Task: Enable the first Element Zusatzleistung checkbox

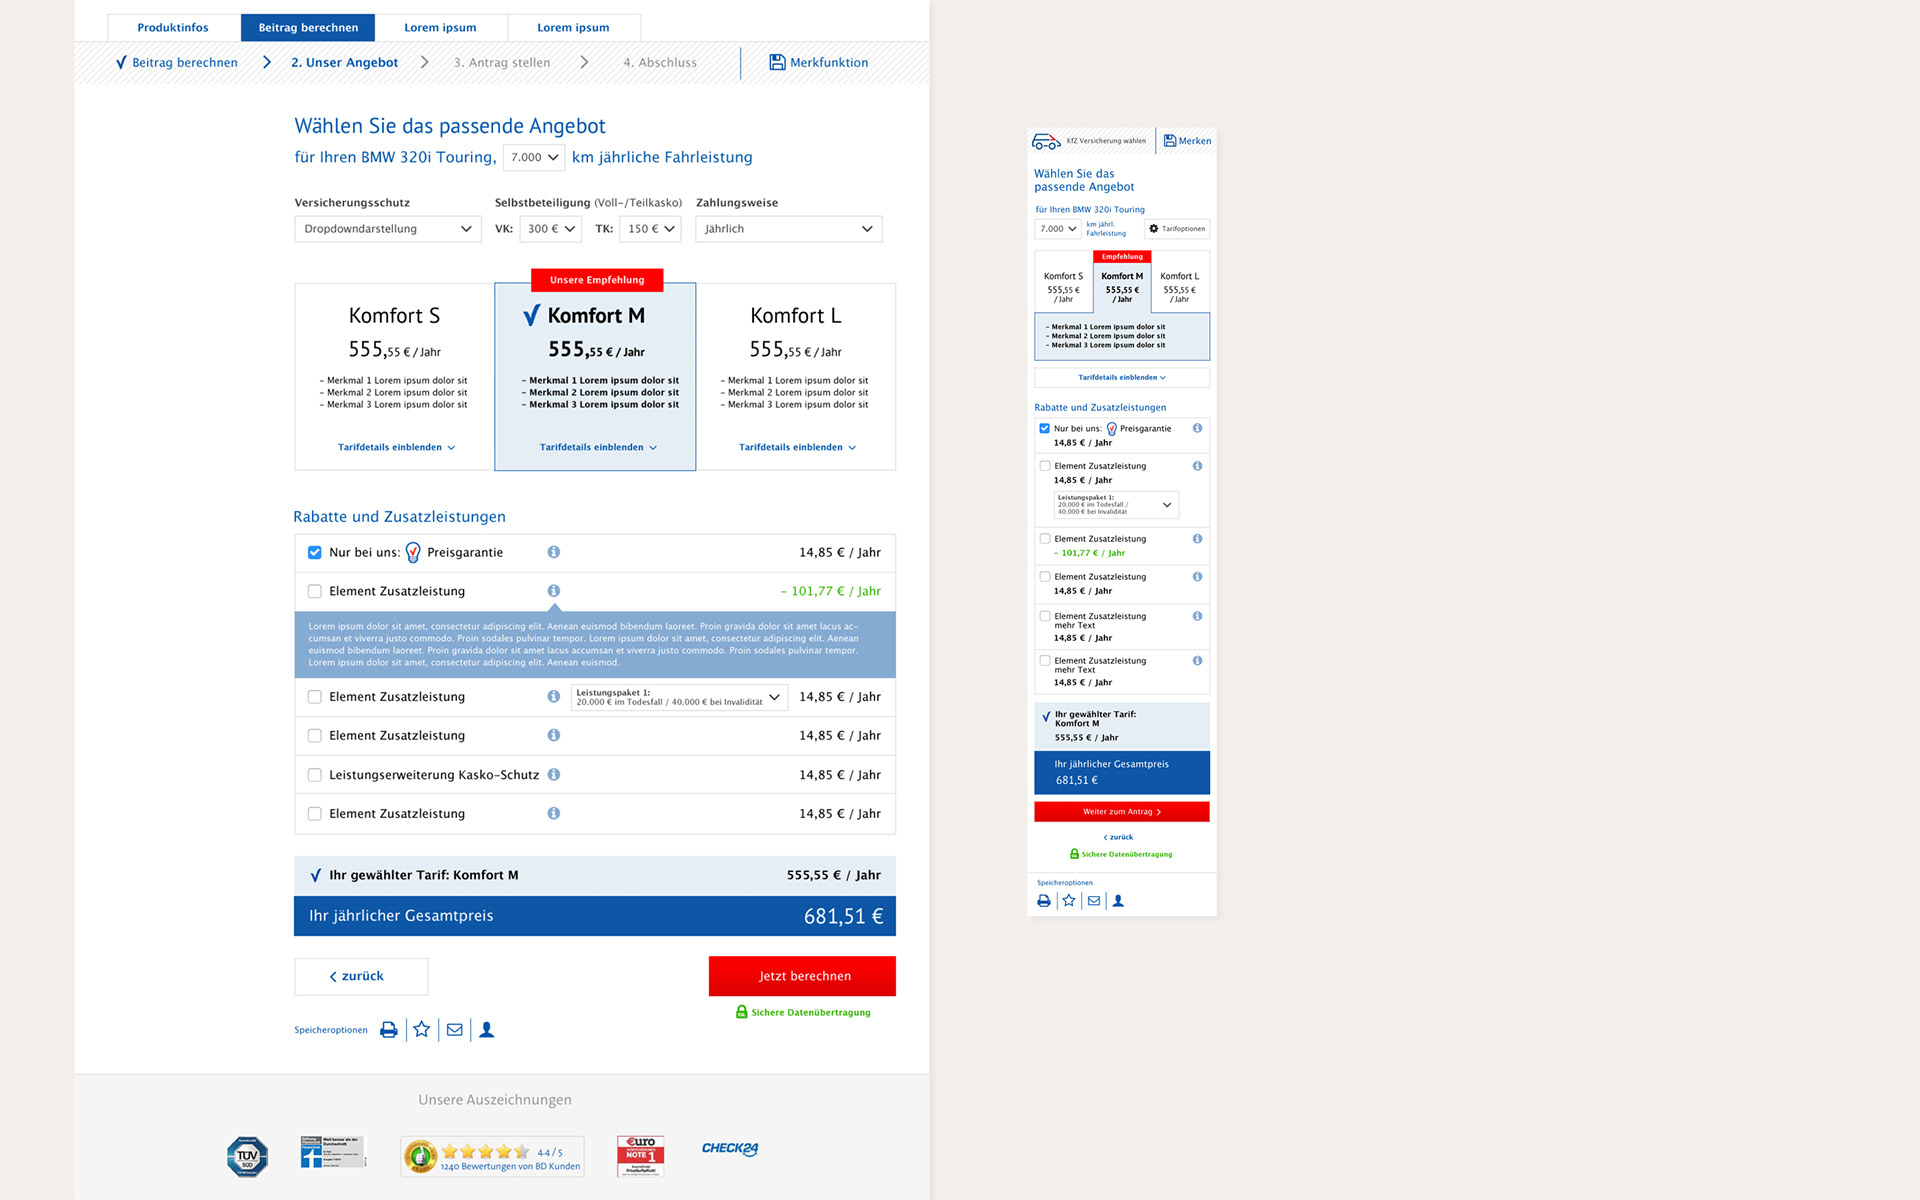Action: 314,591
